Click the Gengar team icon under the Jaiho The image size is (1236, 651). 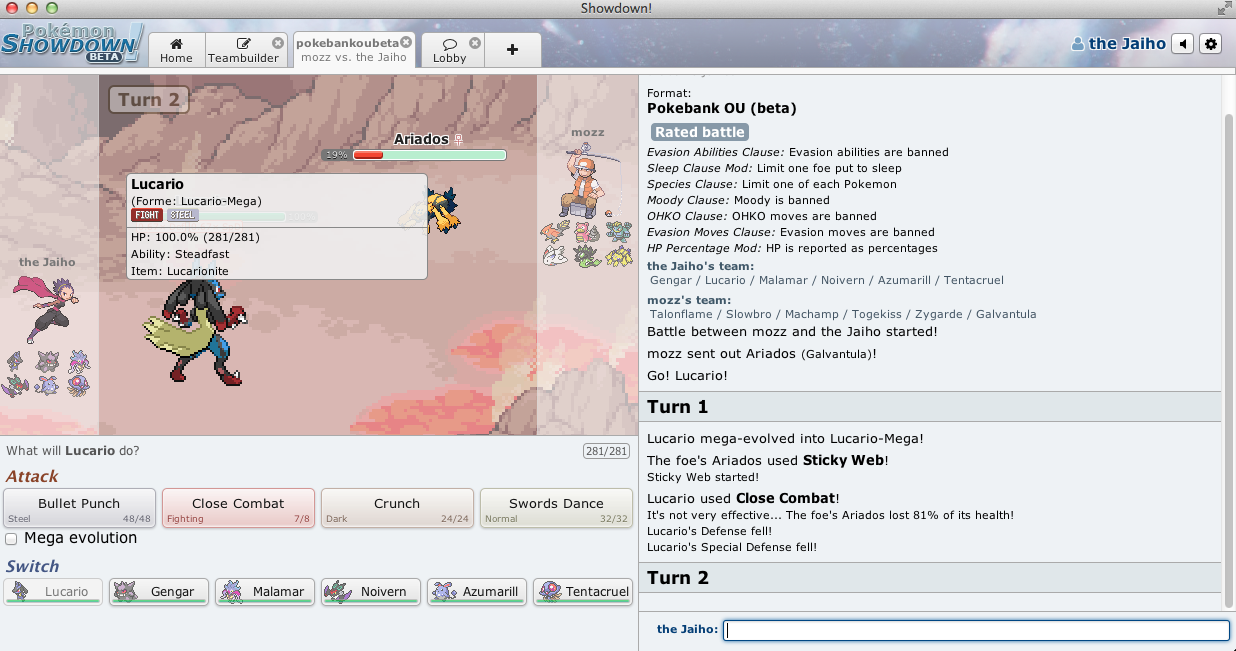coord(46,362)
